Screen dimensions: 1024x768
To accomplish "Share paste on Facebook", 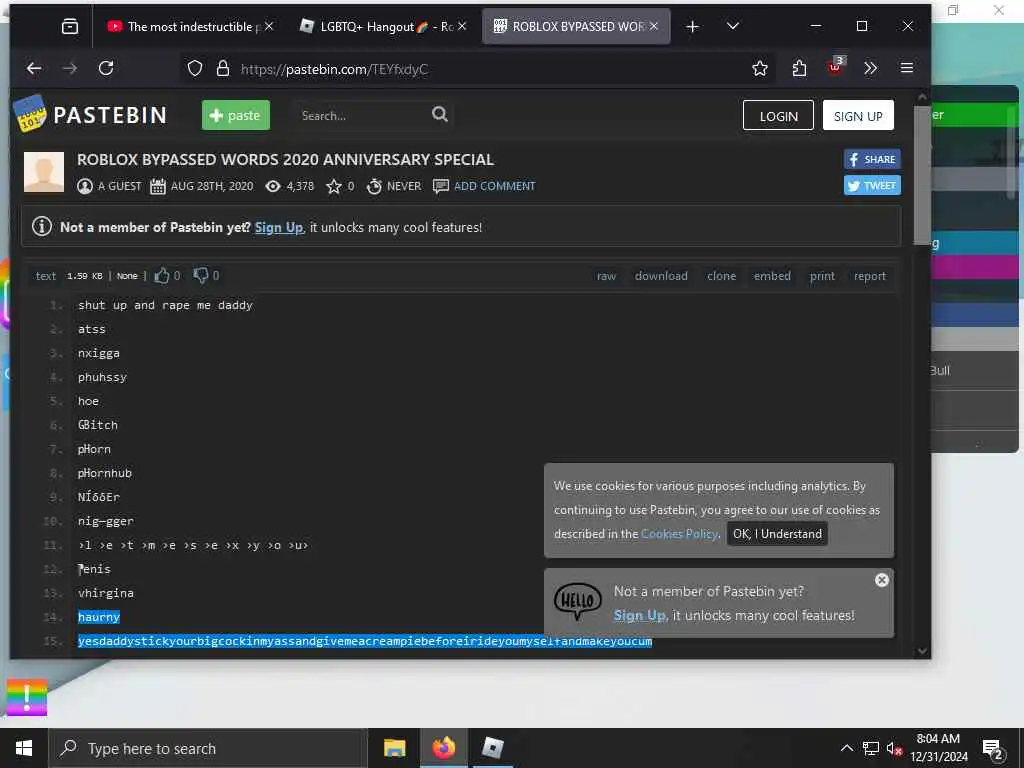I will pyautogui.click(x=872, y=159).
